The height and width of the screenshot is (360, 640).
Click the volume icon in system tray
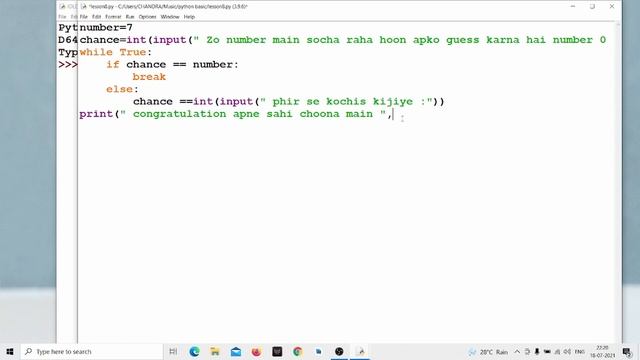[x=567, y=351]
